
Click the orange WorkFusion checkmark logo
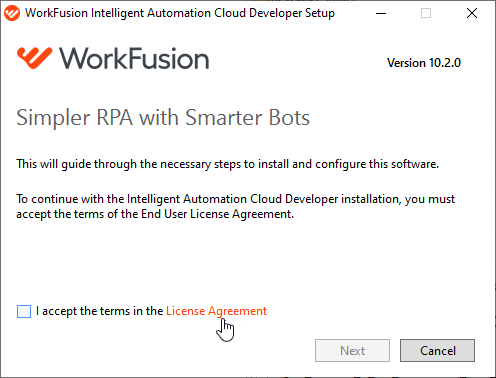pos(35,58)
